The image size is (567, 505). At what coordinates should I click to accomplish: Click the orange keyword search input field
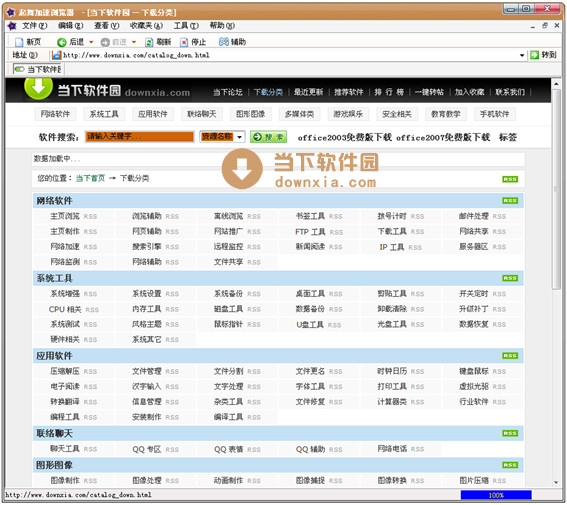tap(139, 137)
